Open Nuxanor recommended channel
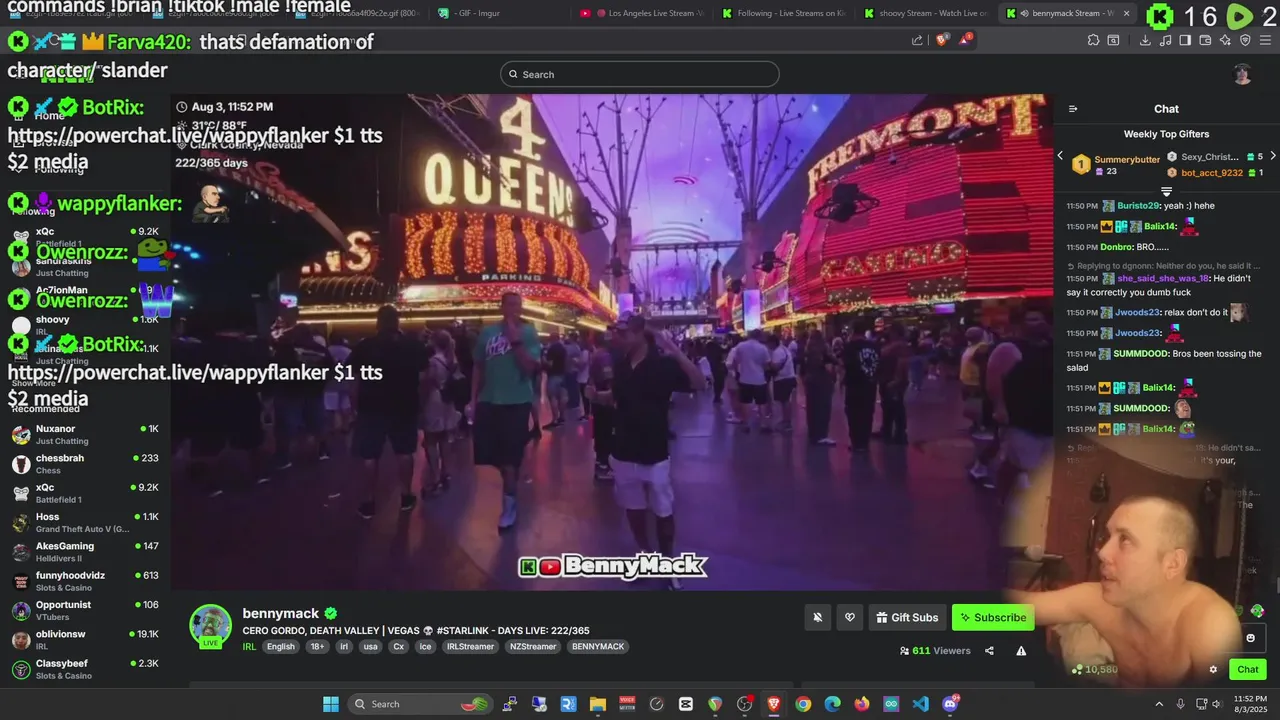 [x=85, y=434]
